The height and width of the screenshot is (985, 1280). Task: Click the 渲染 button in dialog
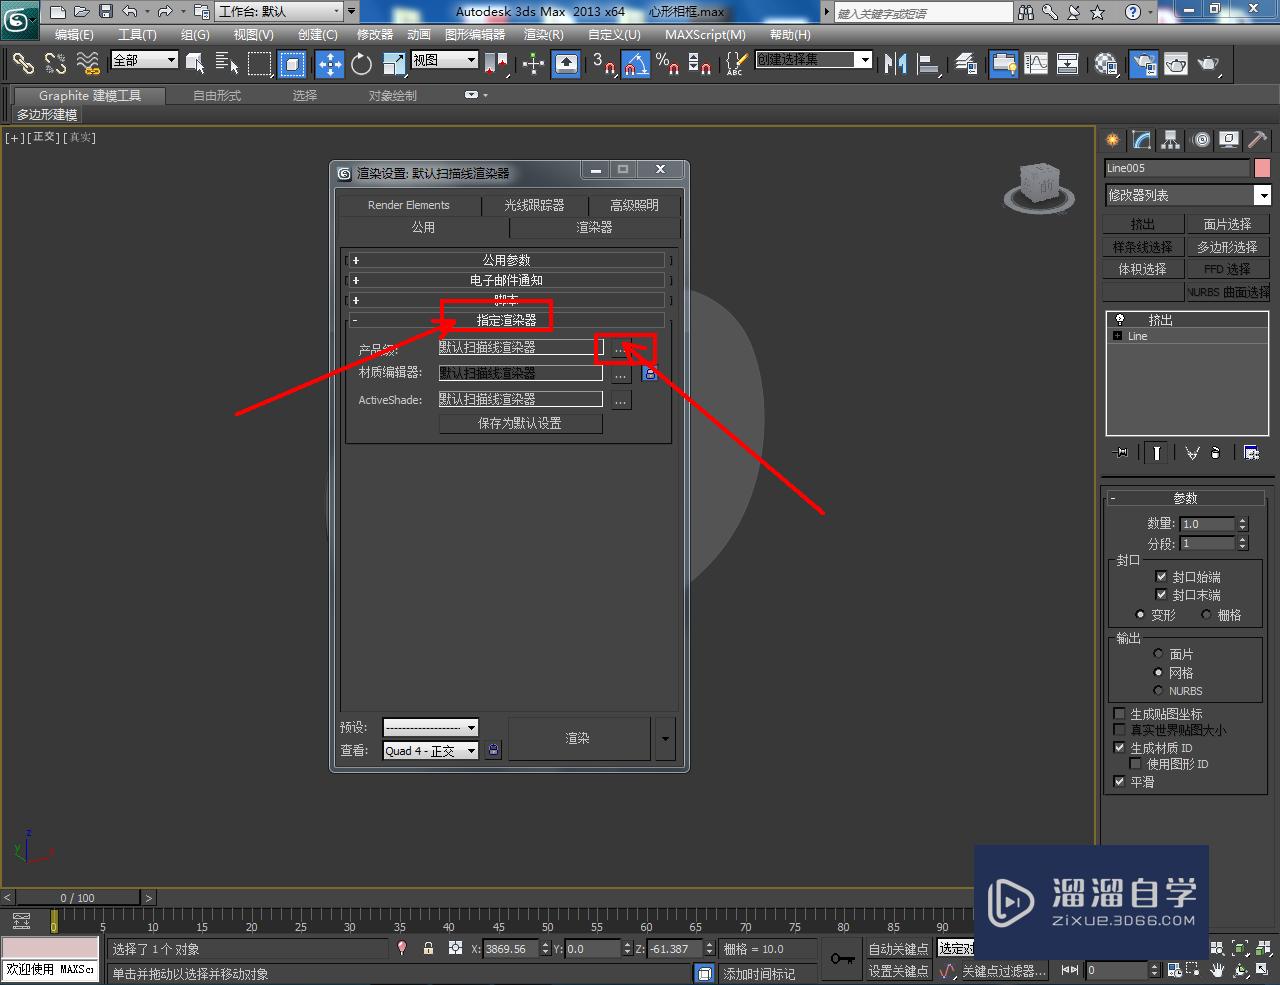click(x=579, y=738)
